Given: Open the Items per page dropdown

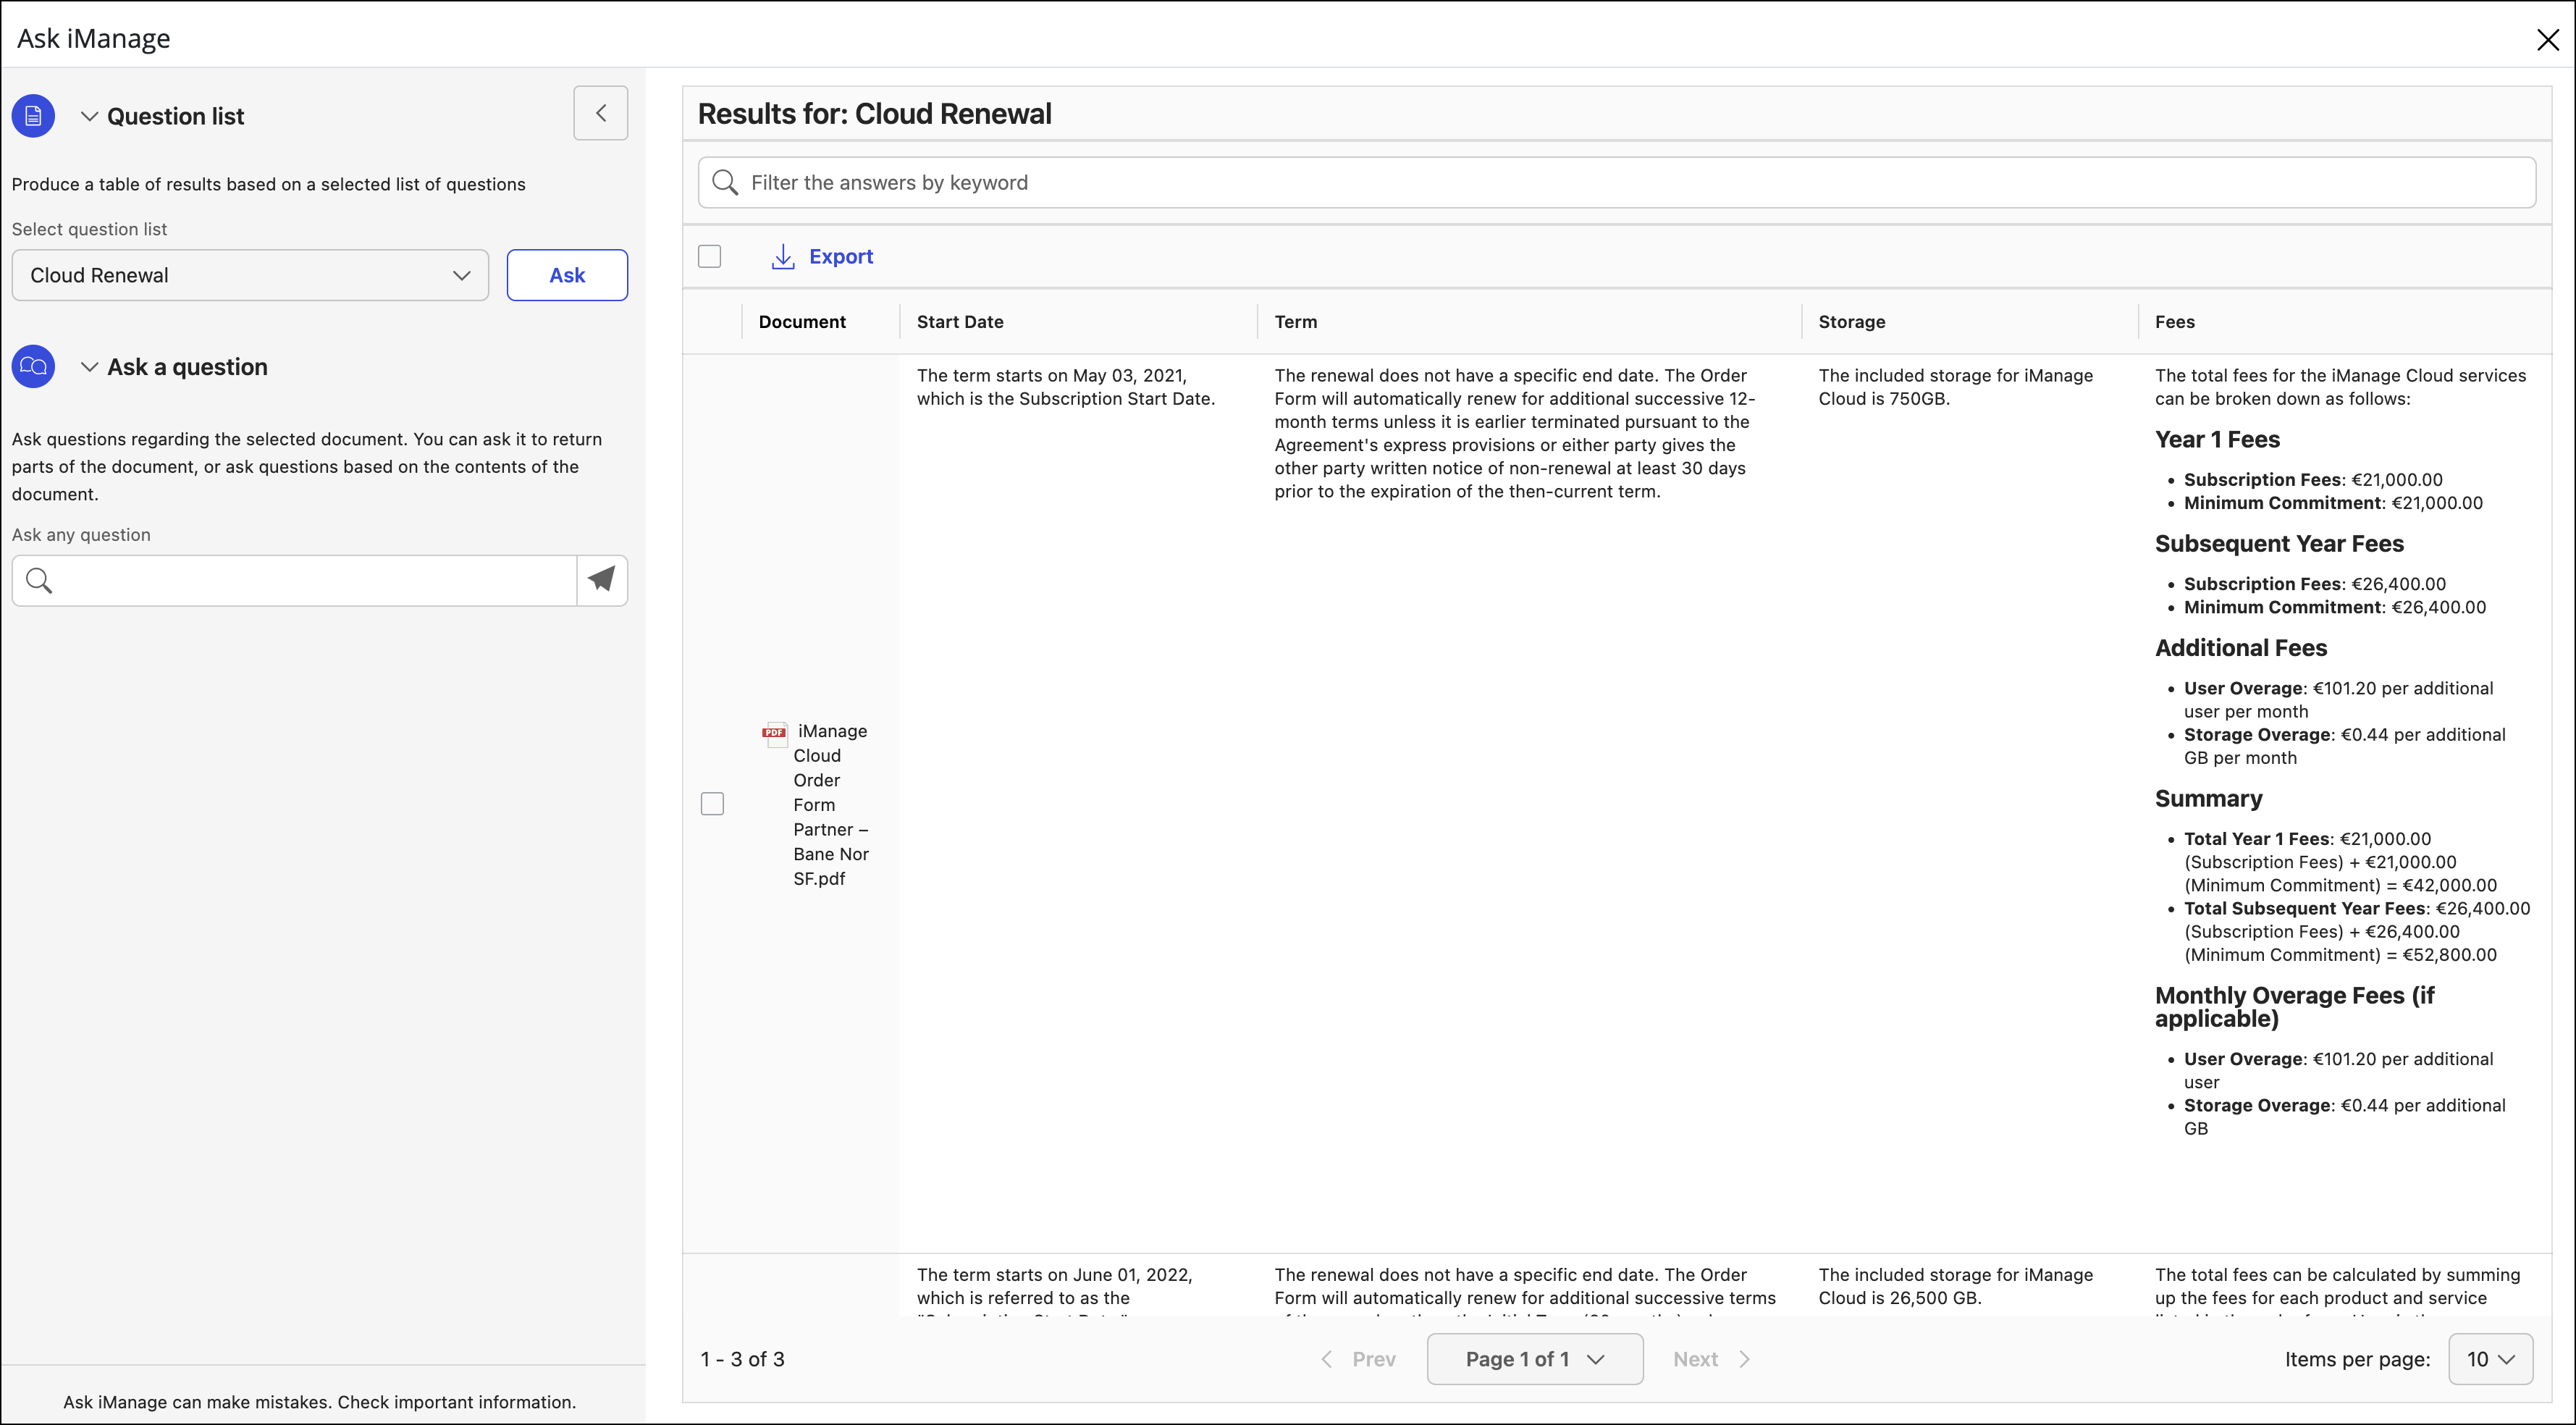Looking at the screenshot, I should (2490, 1359).
